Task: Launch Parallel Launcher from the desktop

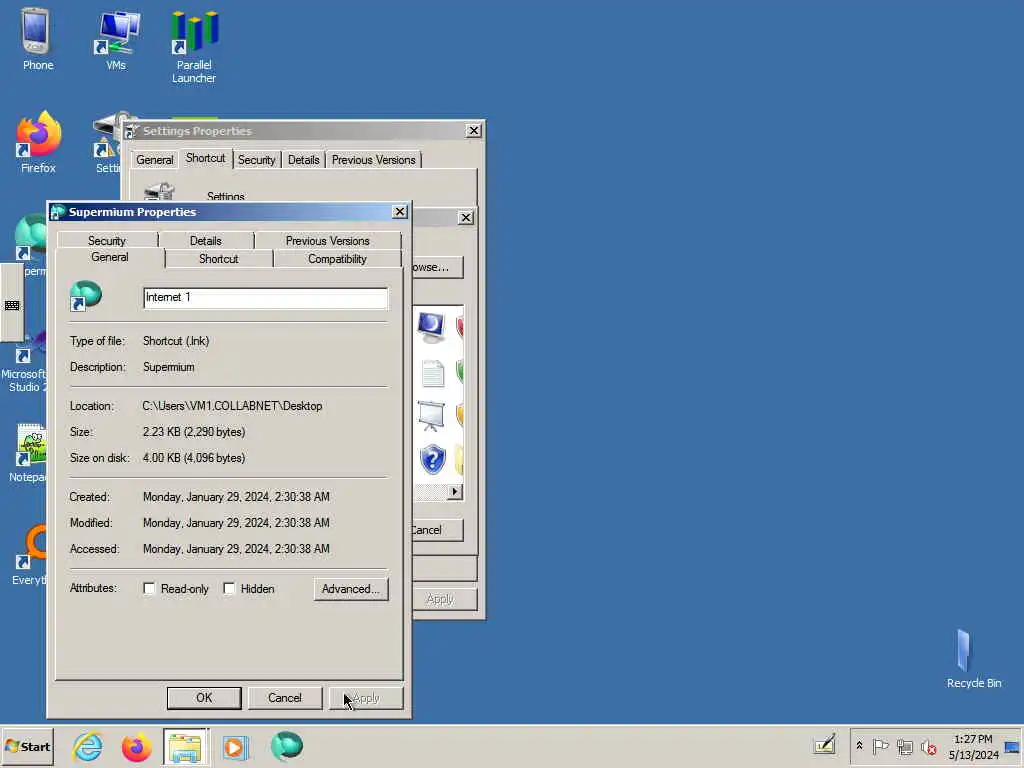Action: tap(194, 46)
